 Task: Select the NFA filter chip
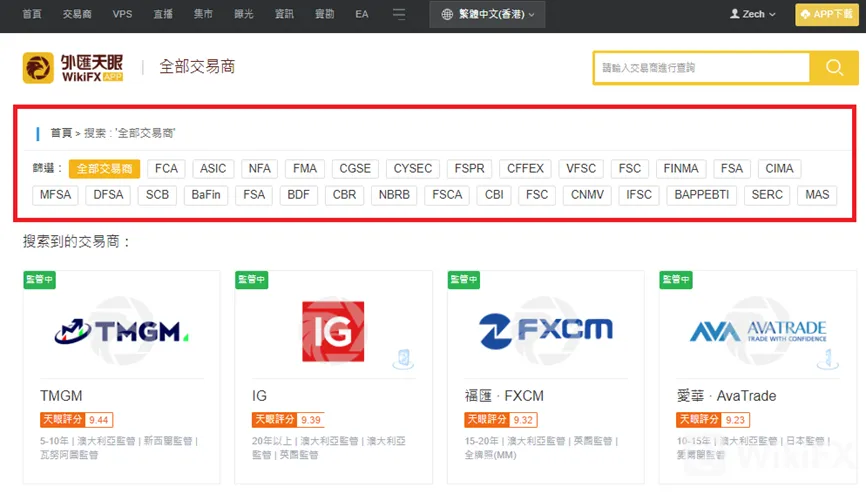pos(260,169)
